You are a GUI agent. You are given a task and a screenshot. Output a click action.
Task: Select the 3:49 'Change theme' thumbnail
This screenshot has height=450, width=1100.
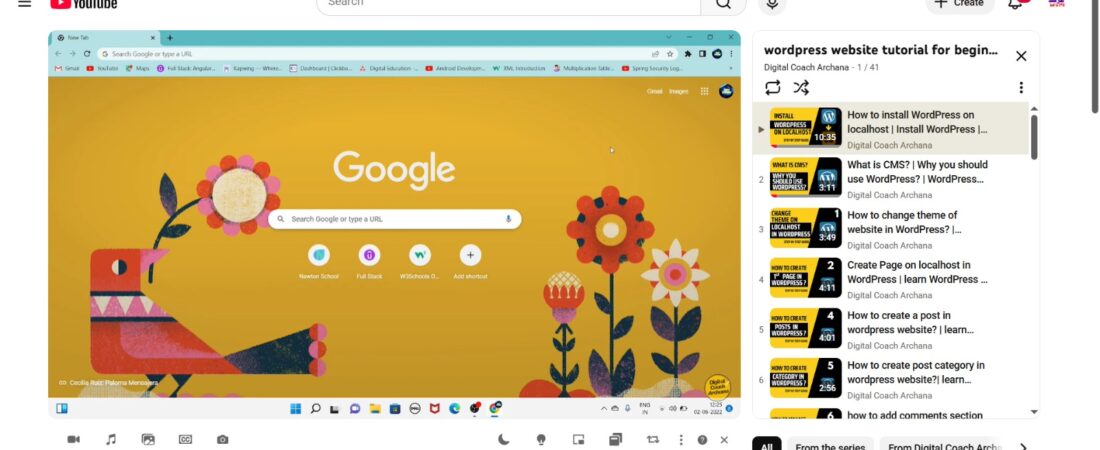point(805,227)
